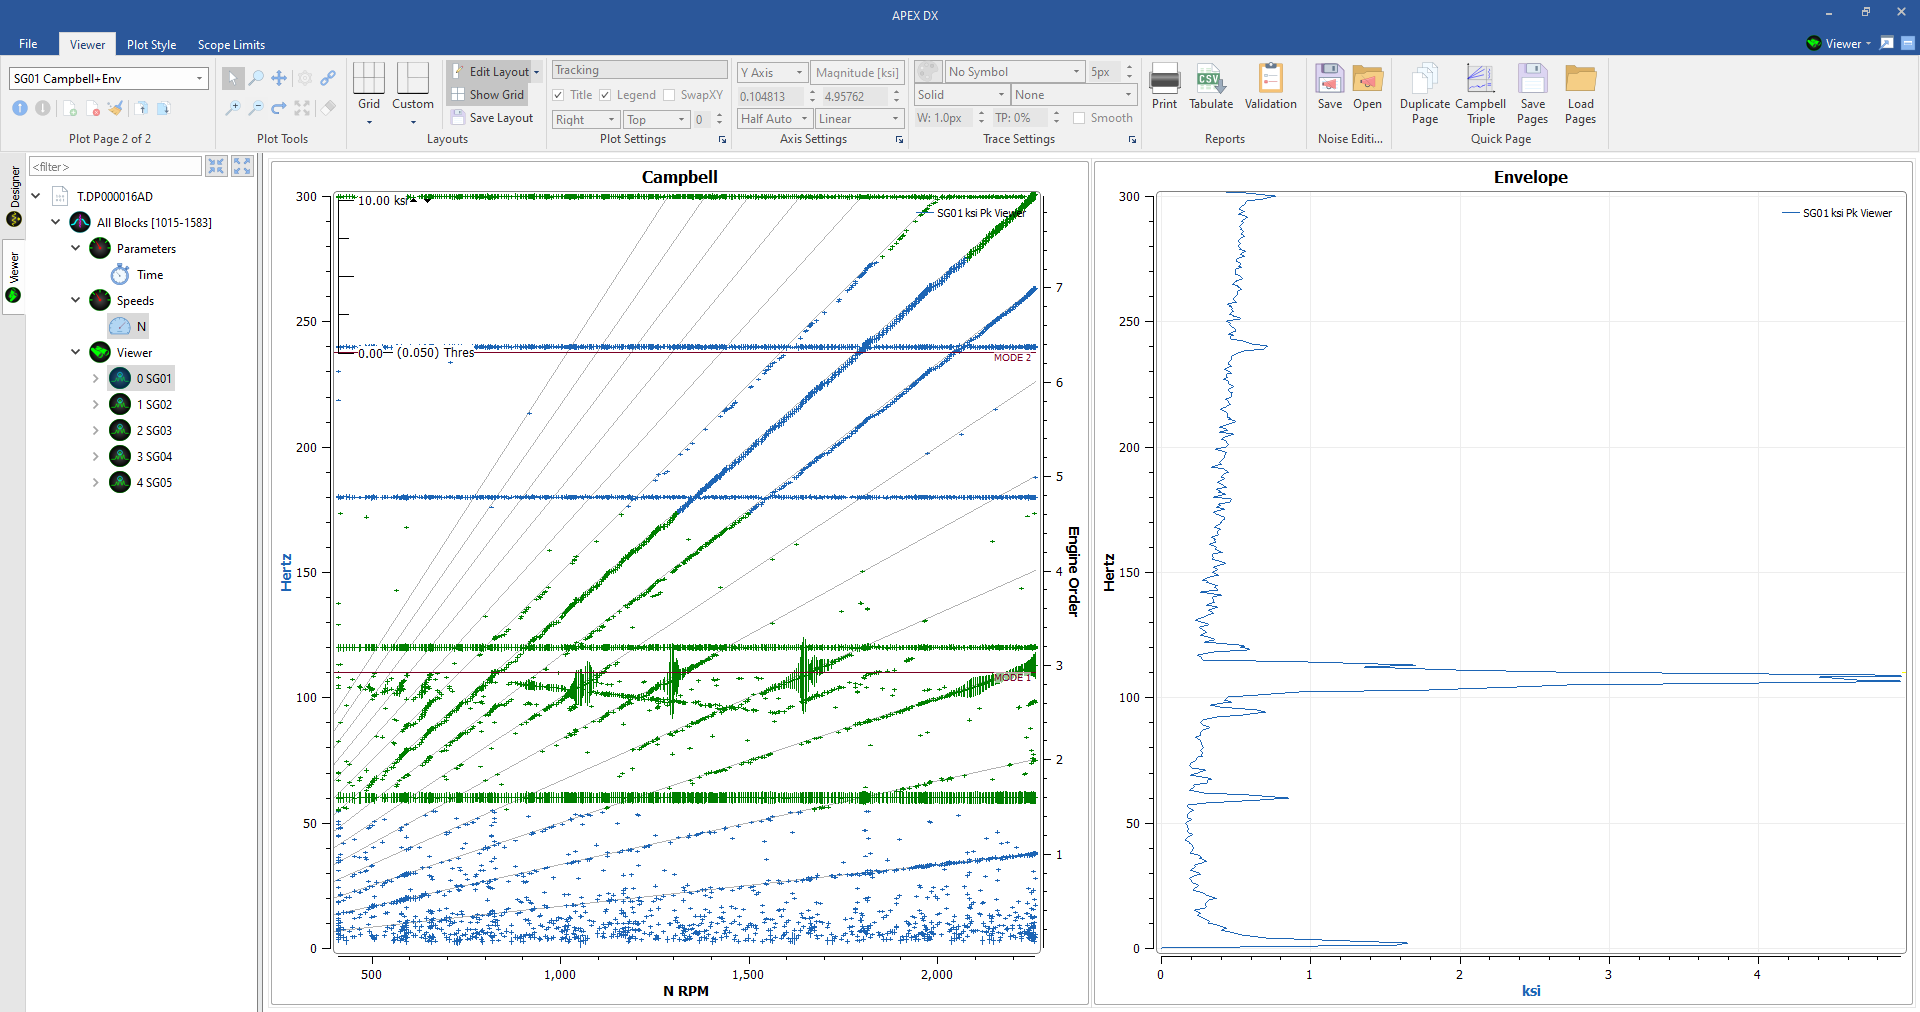The height and width of the screenshot is (1012, 1920).
Task: Click the eraser plot tool icon
Action: tap(328, 108)
